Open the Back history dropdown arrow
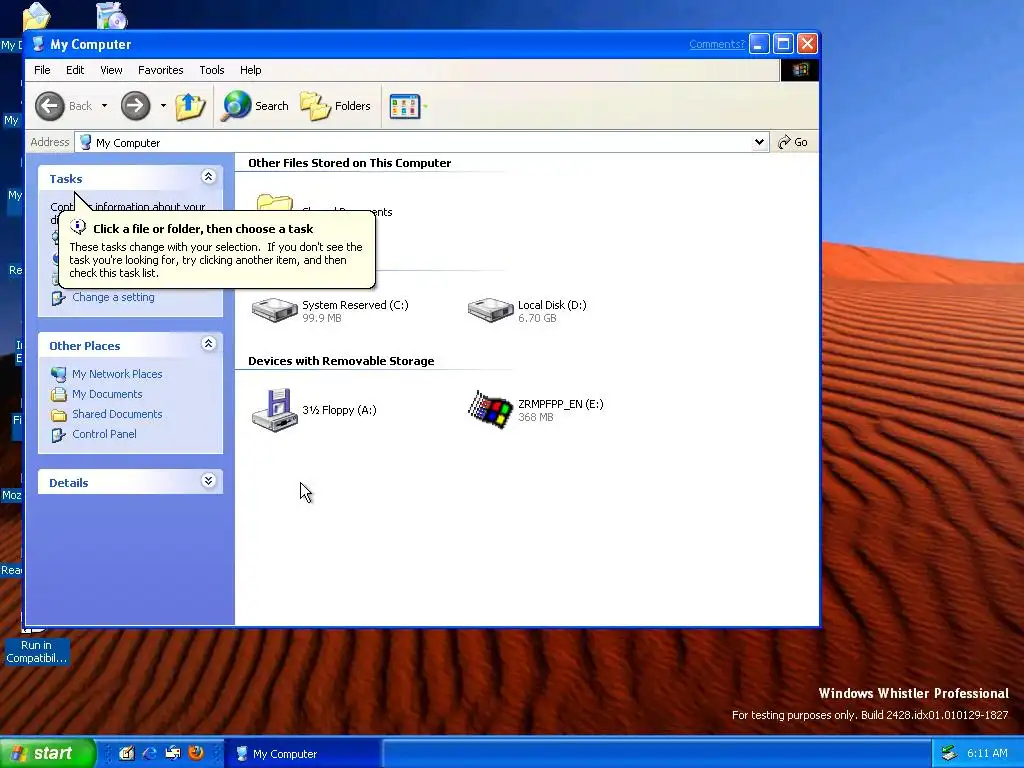The height and width of the screenshot is (768, 1024). (104, 106)
